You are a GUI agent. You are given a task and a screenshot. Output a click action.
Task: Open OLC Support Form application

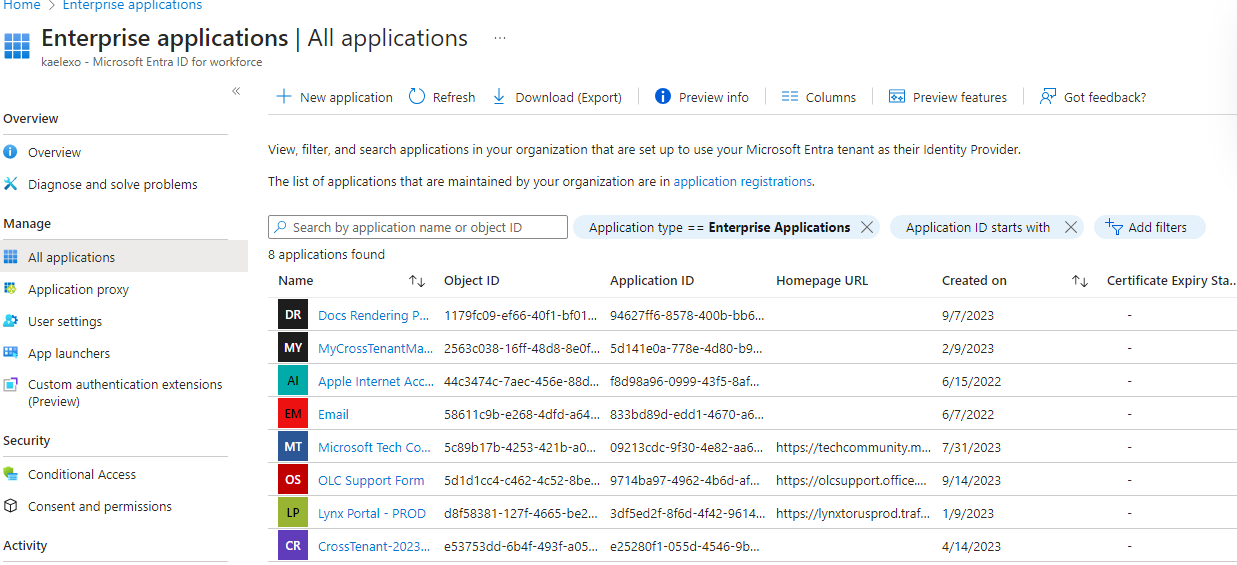(371, 480)
